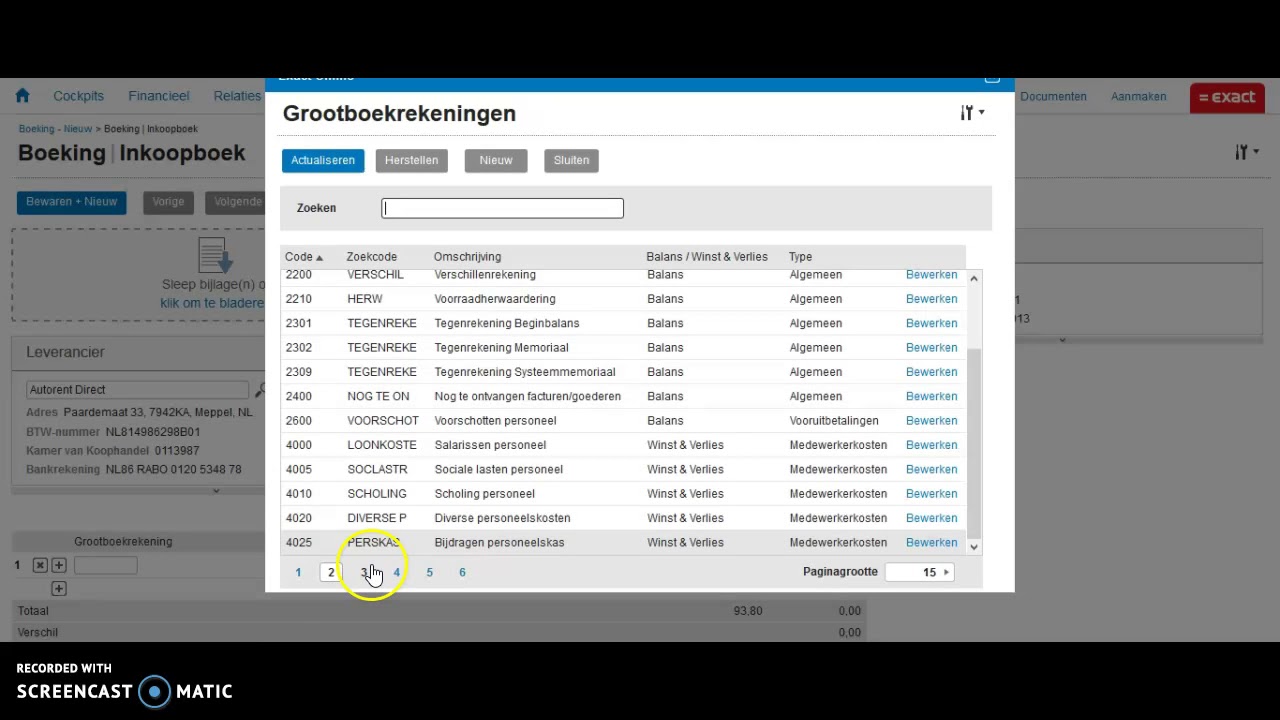
Task: Click the Nieuw button in dialog
Action: pyautogui.click(x=496, y=160)
